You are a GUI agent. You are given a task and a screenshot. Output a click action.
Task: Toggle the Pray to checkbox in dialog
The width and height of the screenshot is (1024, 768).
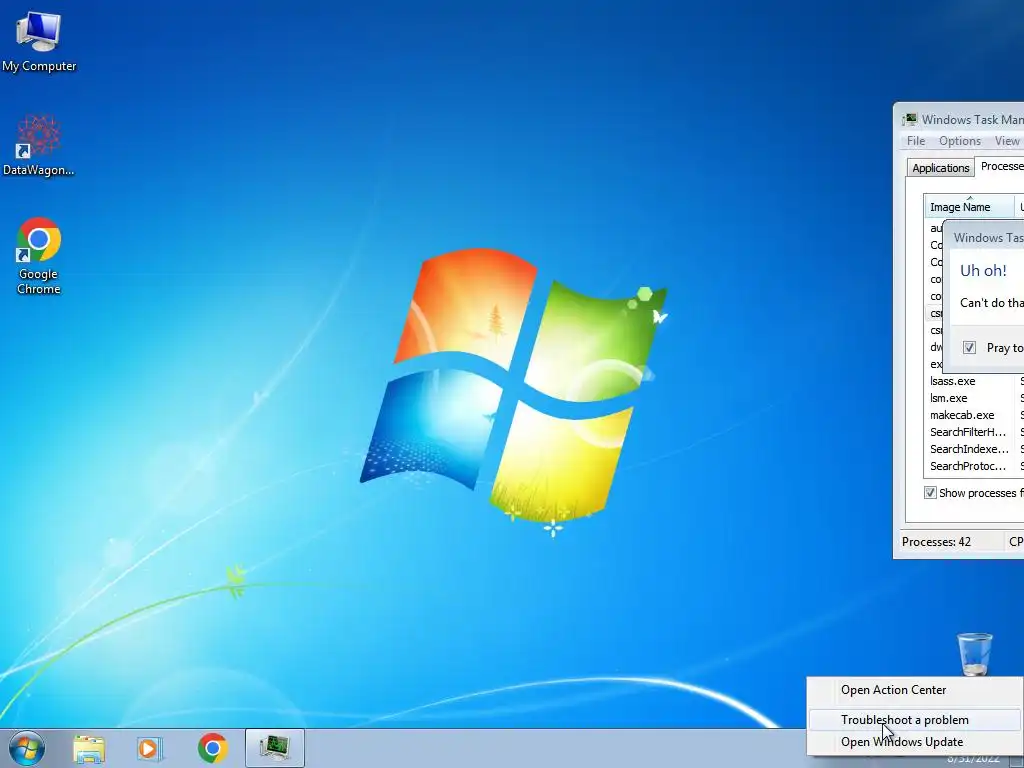click(x=969, y=347)
